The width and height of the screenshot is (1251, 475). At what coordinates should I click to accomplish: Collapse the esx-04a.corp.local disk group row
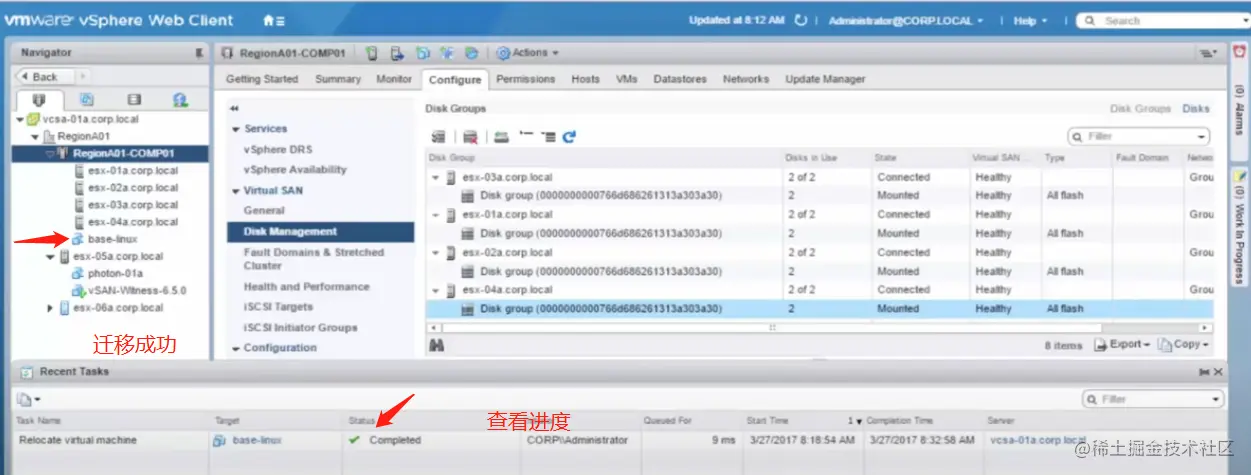[x=435, y=290]
